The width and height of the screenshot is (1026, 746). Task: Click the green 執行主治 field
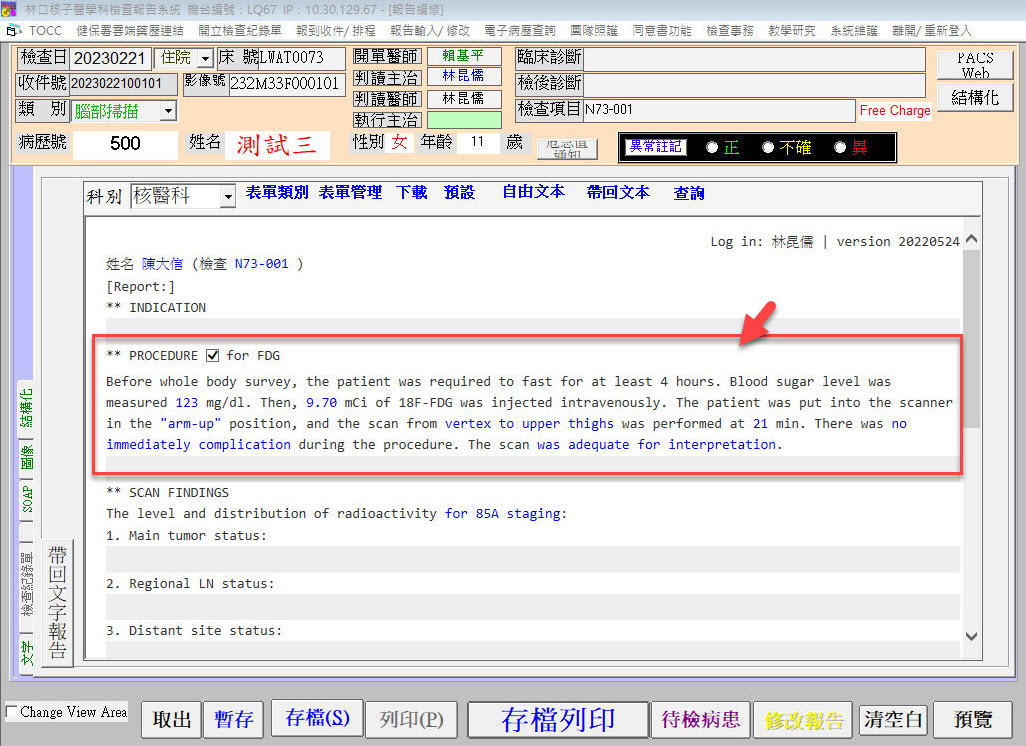click(464, 120)
